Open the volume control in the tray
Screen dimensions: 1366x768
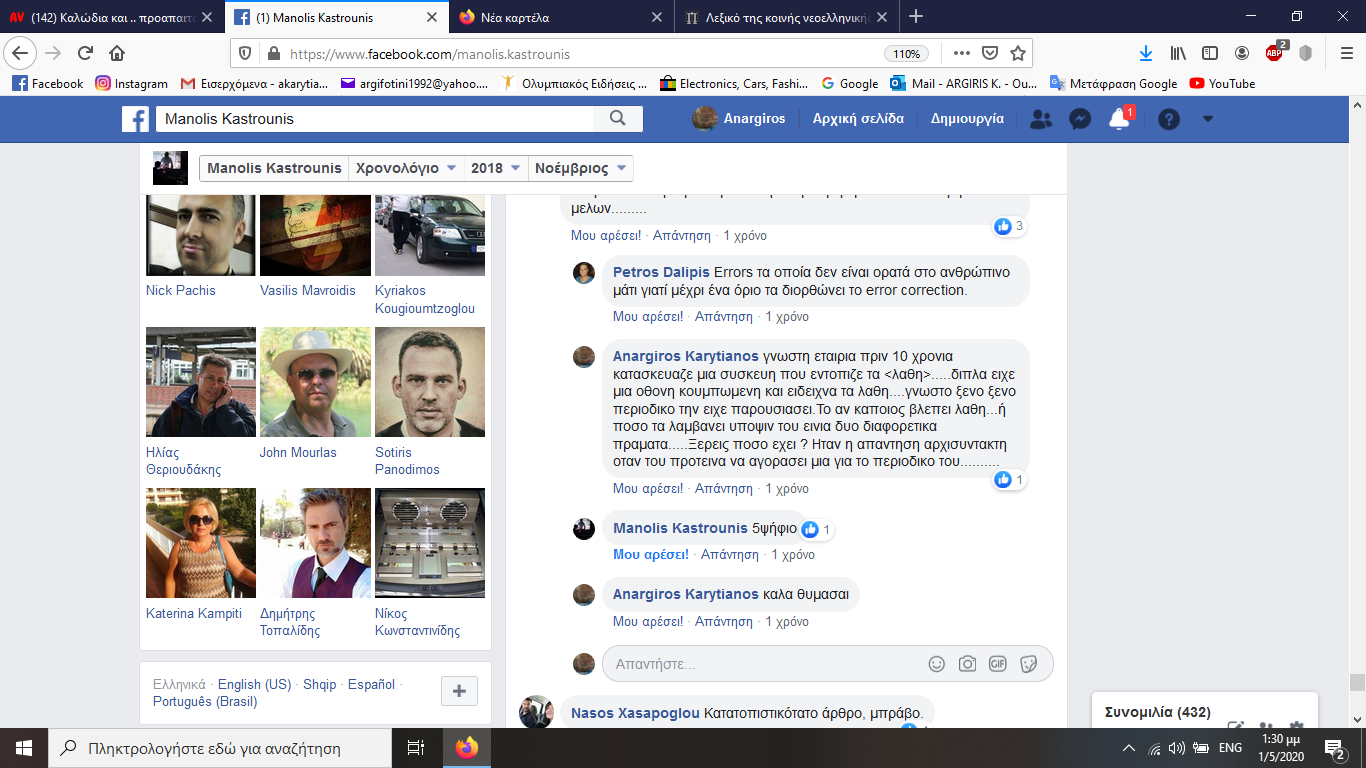1177,748
